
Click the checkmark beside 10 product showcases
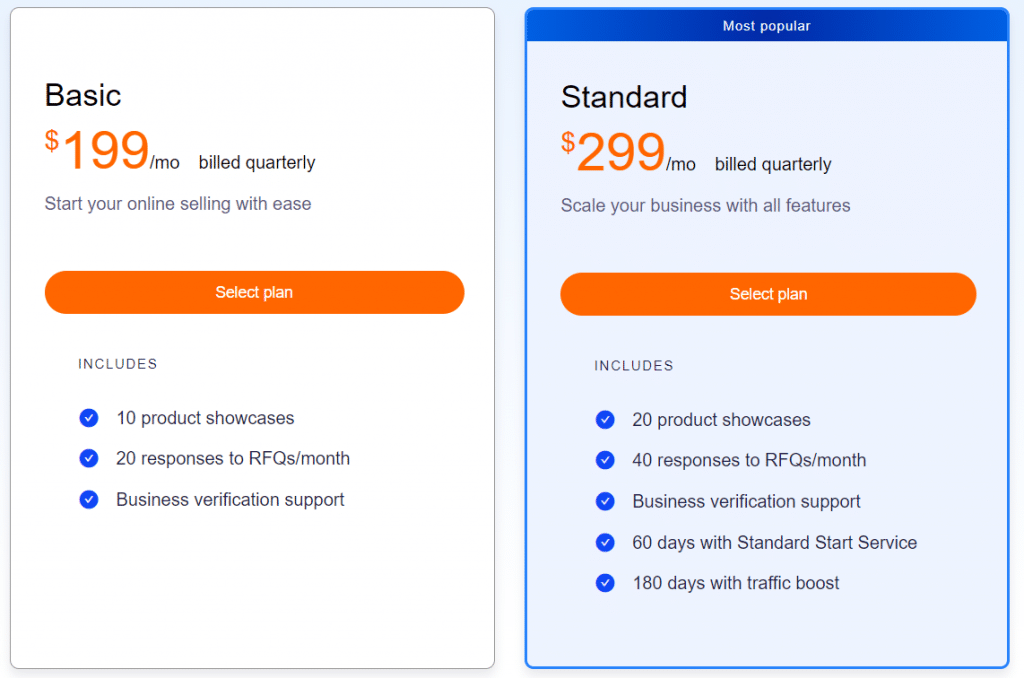[89, 418]
